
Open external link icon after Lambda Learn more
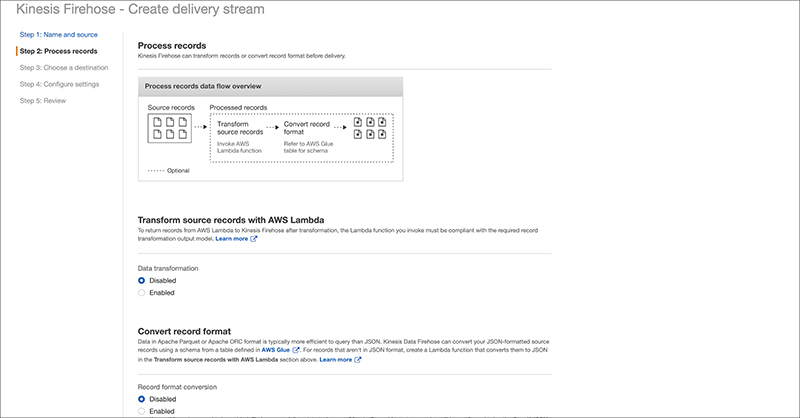pos(254,240)
